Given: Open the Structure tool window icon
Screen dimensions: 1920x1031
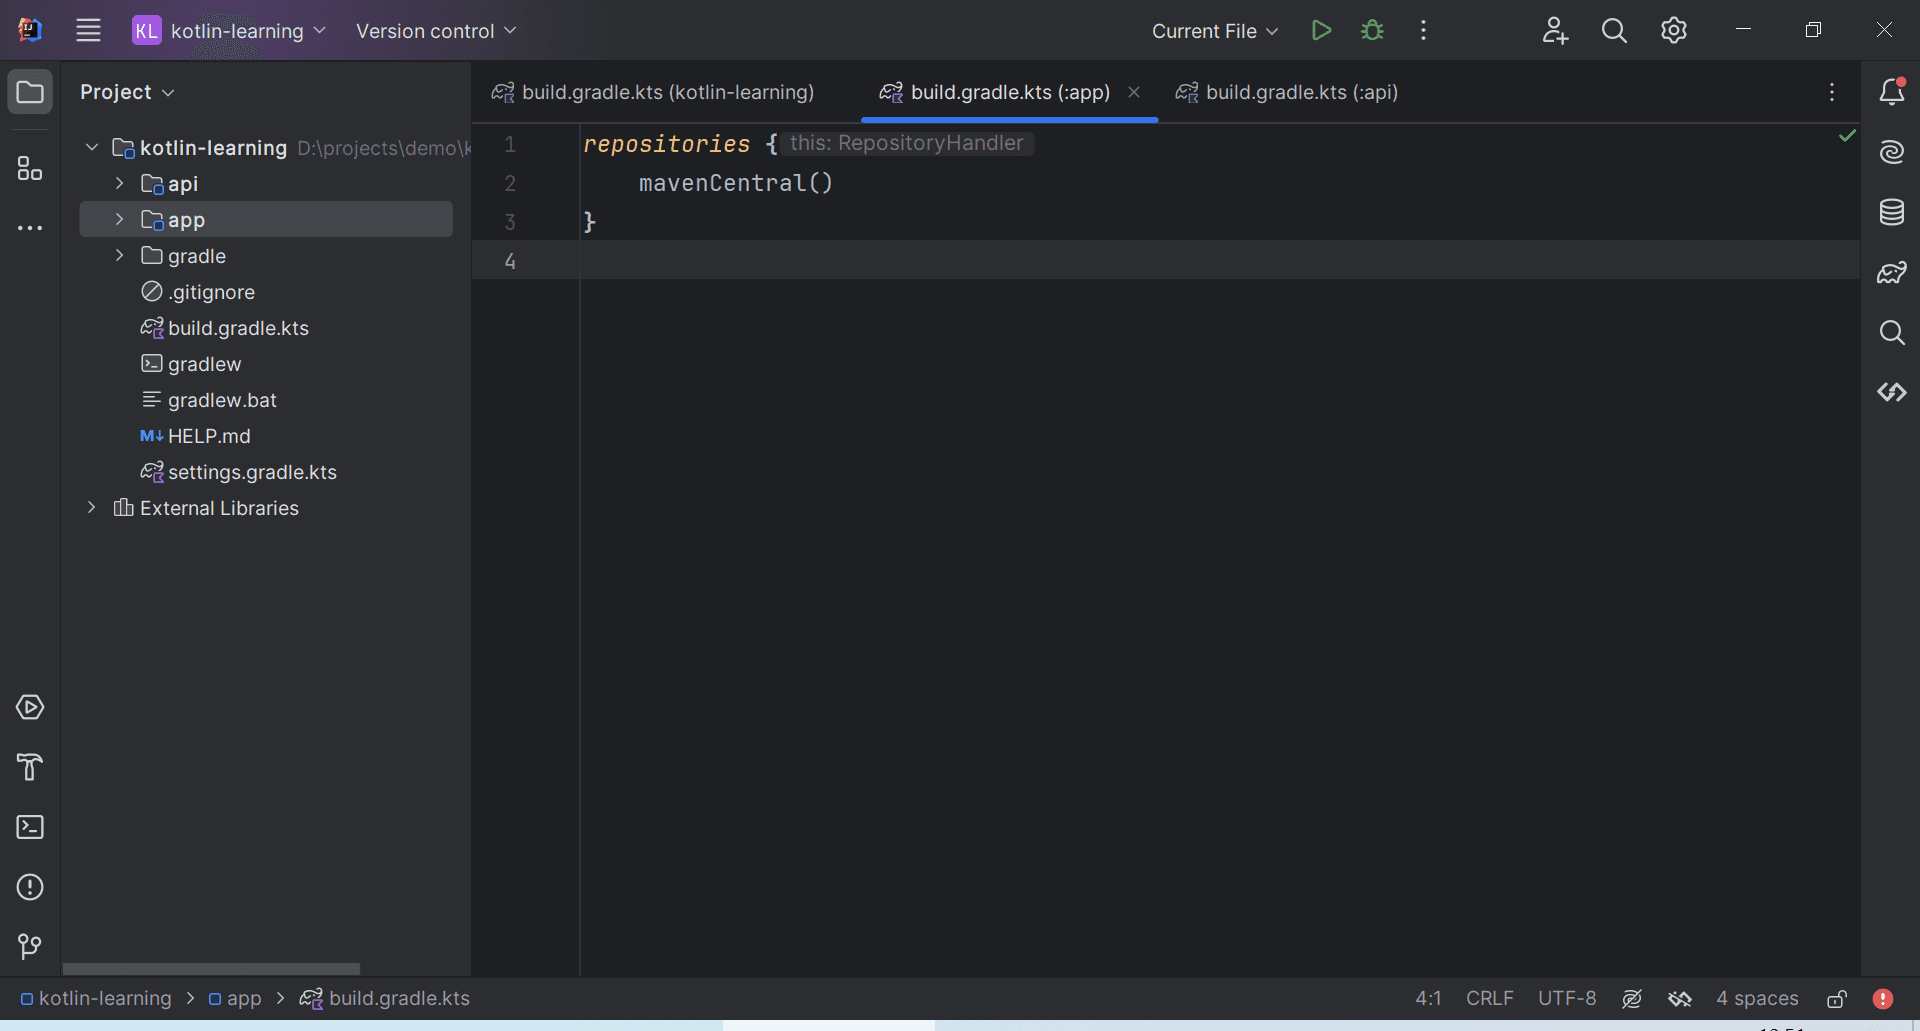Looking at the screenshot, I should (30, 168).
